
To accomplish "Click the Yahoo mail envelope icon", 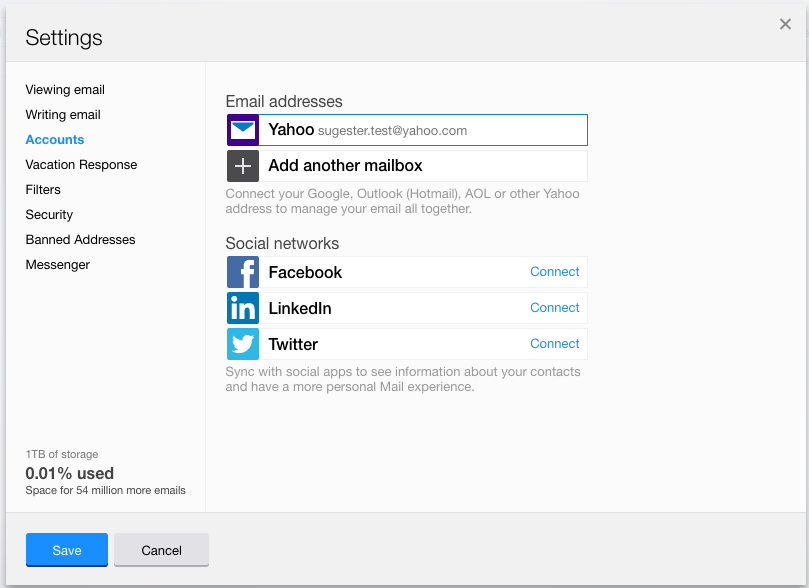I will (x=243, y=130).
